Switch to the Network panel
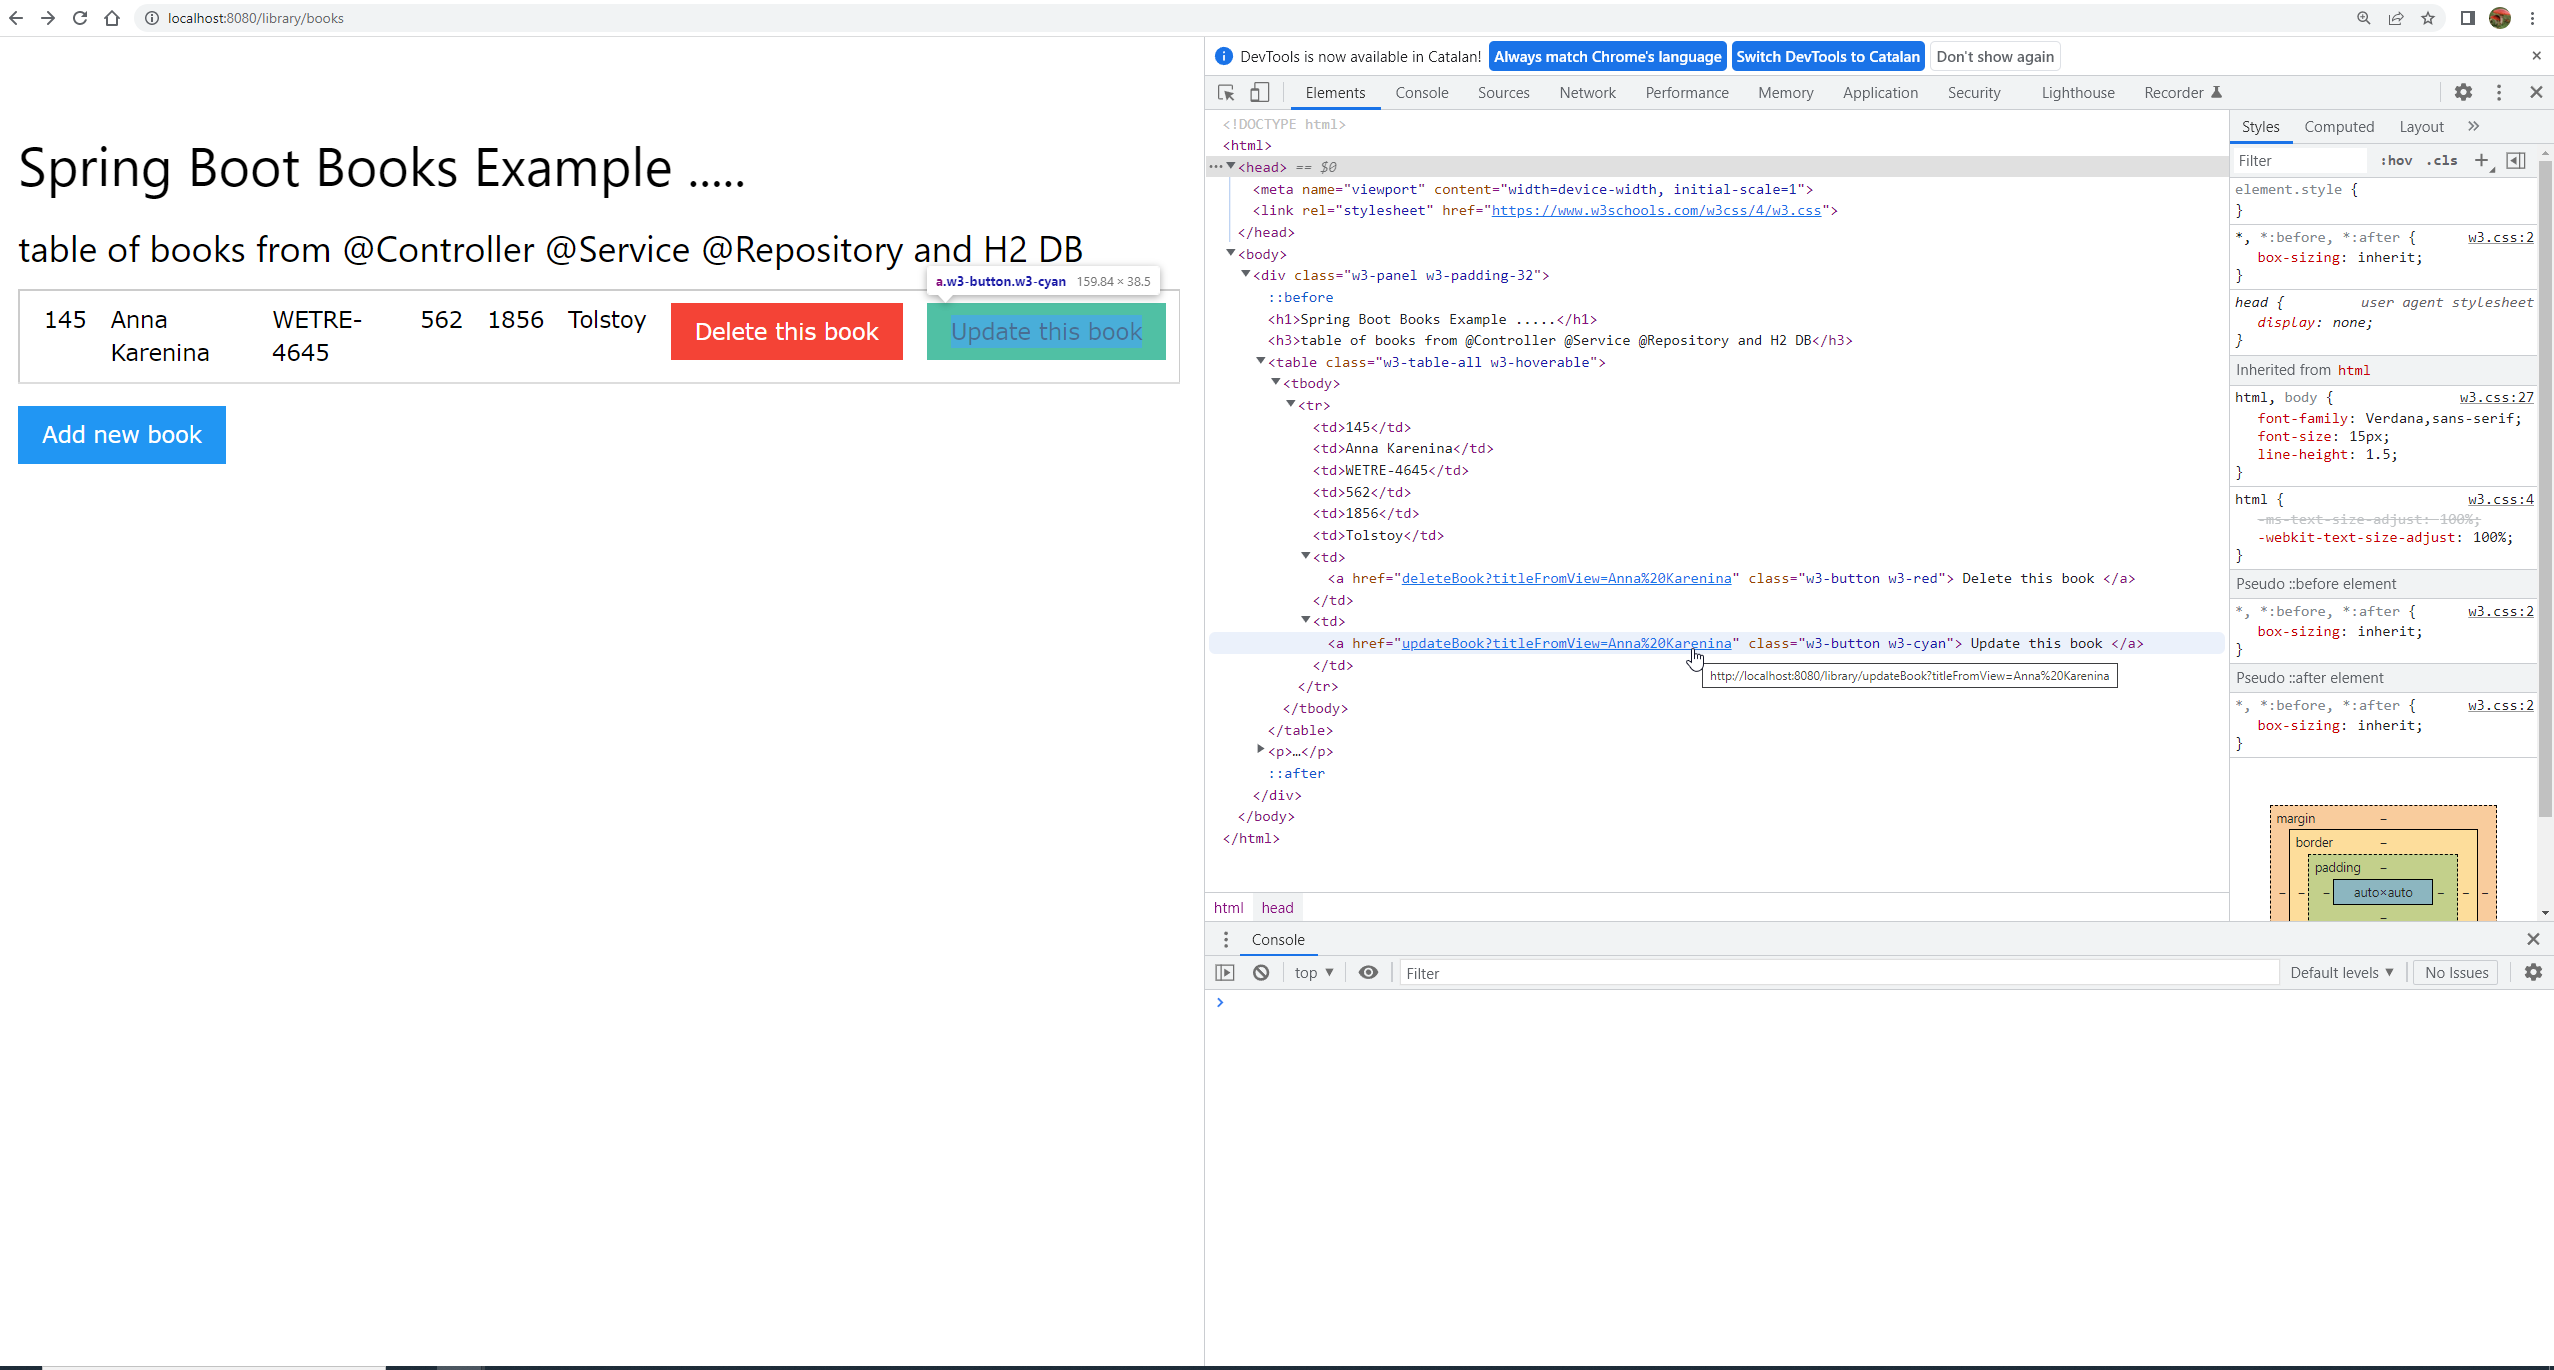Viewport: 2554px width, 1370px height. [1586, 92]
